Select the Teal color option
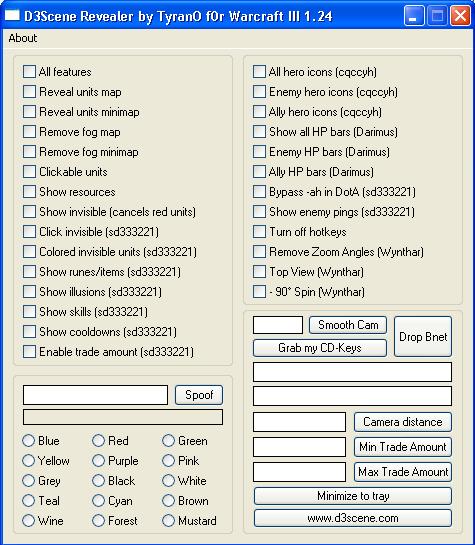This screenshot has width=475, height=545. [x=28, y=501]
